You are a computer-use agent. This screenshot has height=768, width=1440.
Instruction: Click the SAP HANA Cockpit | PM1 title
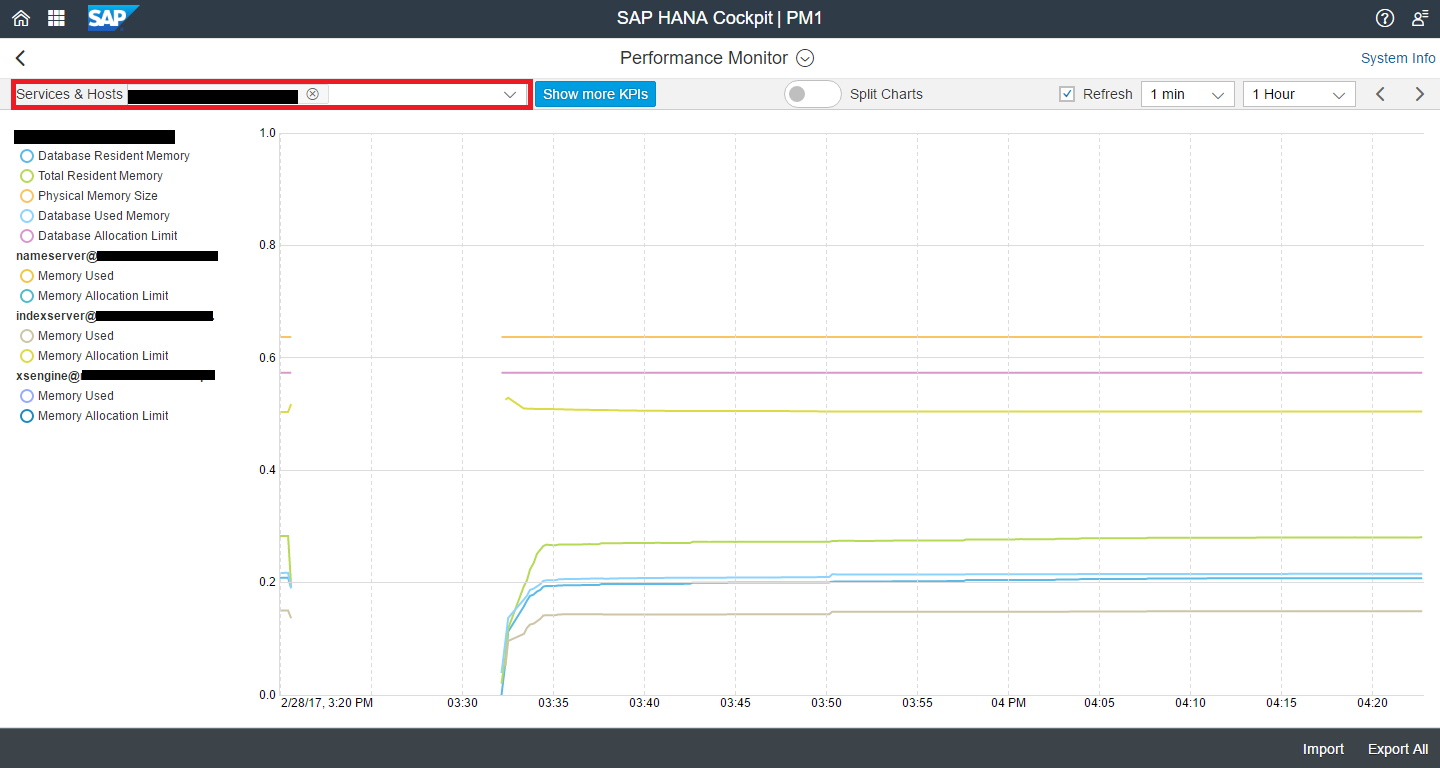[x=720, y=18]
